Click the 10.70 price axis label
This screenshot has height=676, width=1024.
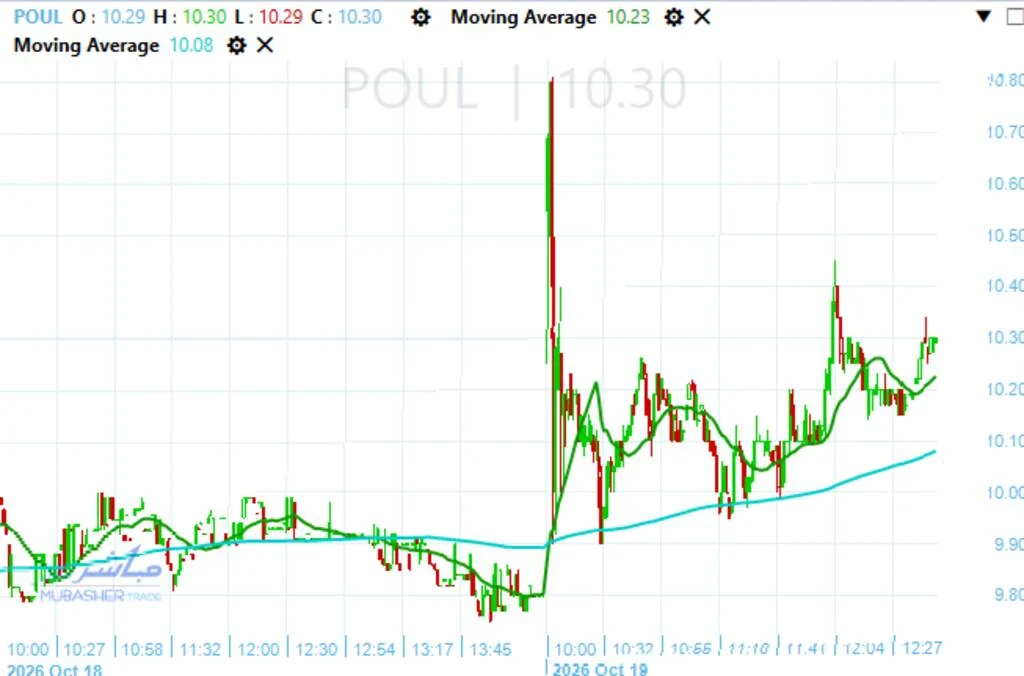[x=1005, y=133]
